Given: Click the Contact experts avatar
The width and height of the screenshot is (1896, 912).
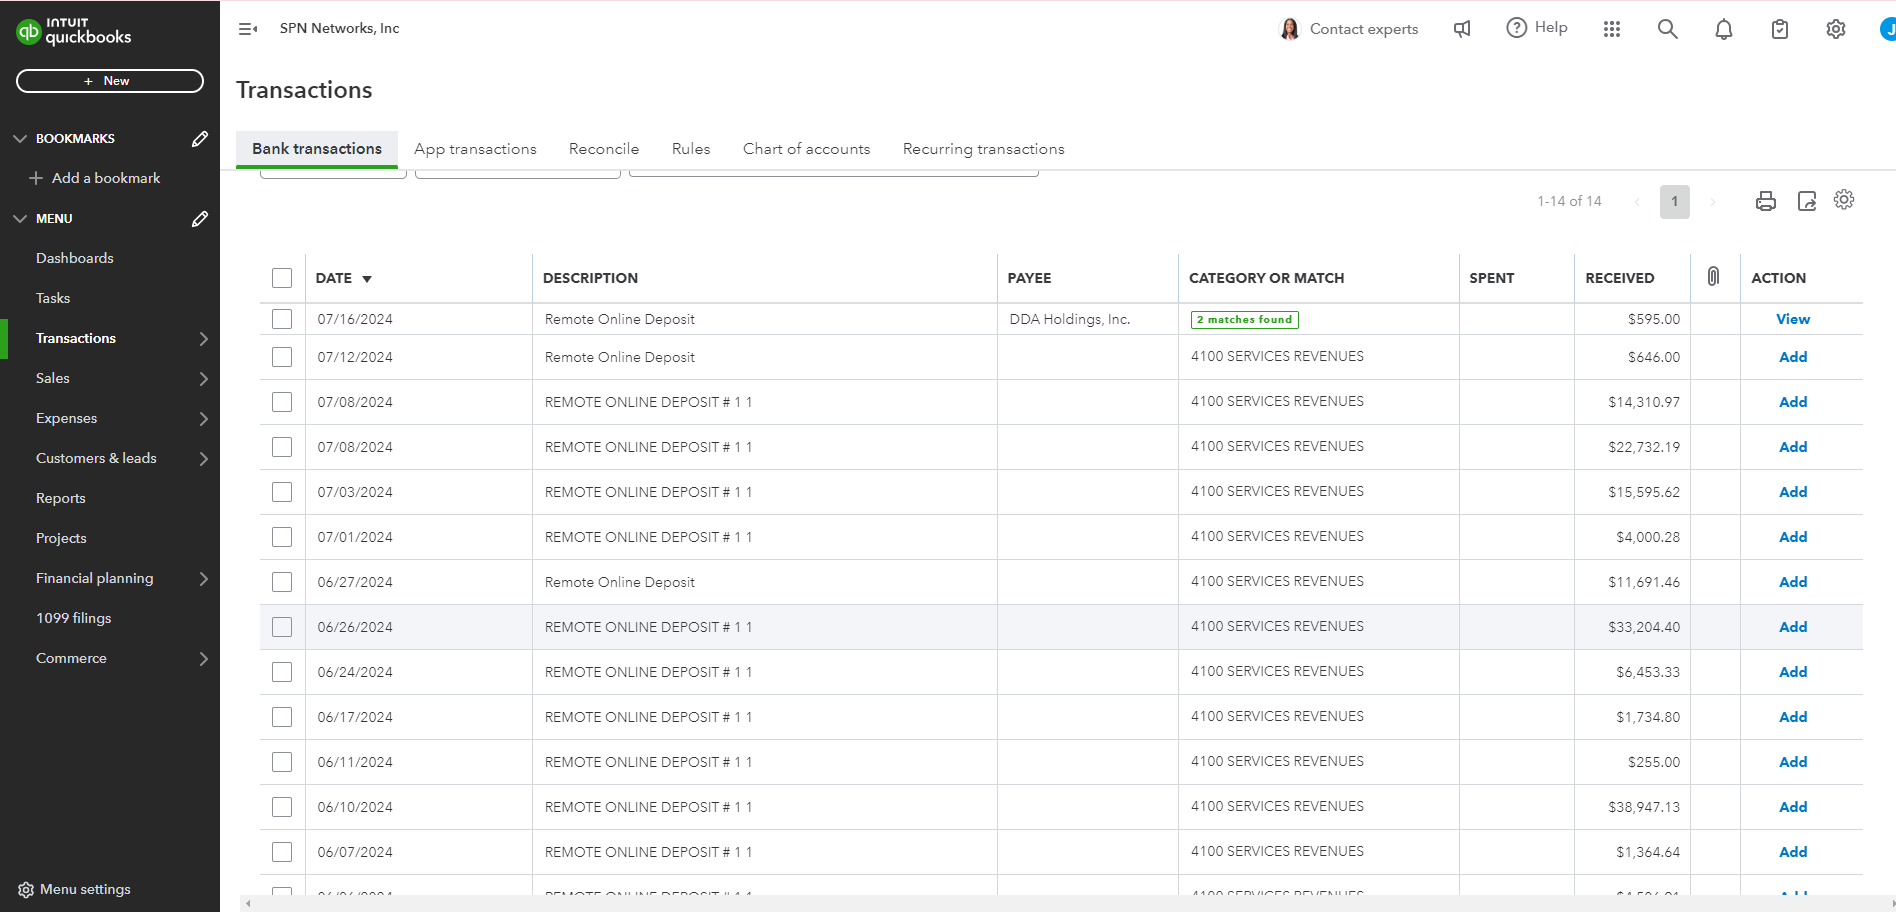Looking at the screenshot, I should [x=1290, y=29].
